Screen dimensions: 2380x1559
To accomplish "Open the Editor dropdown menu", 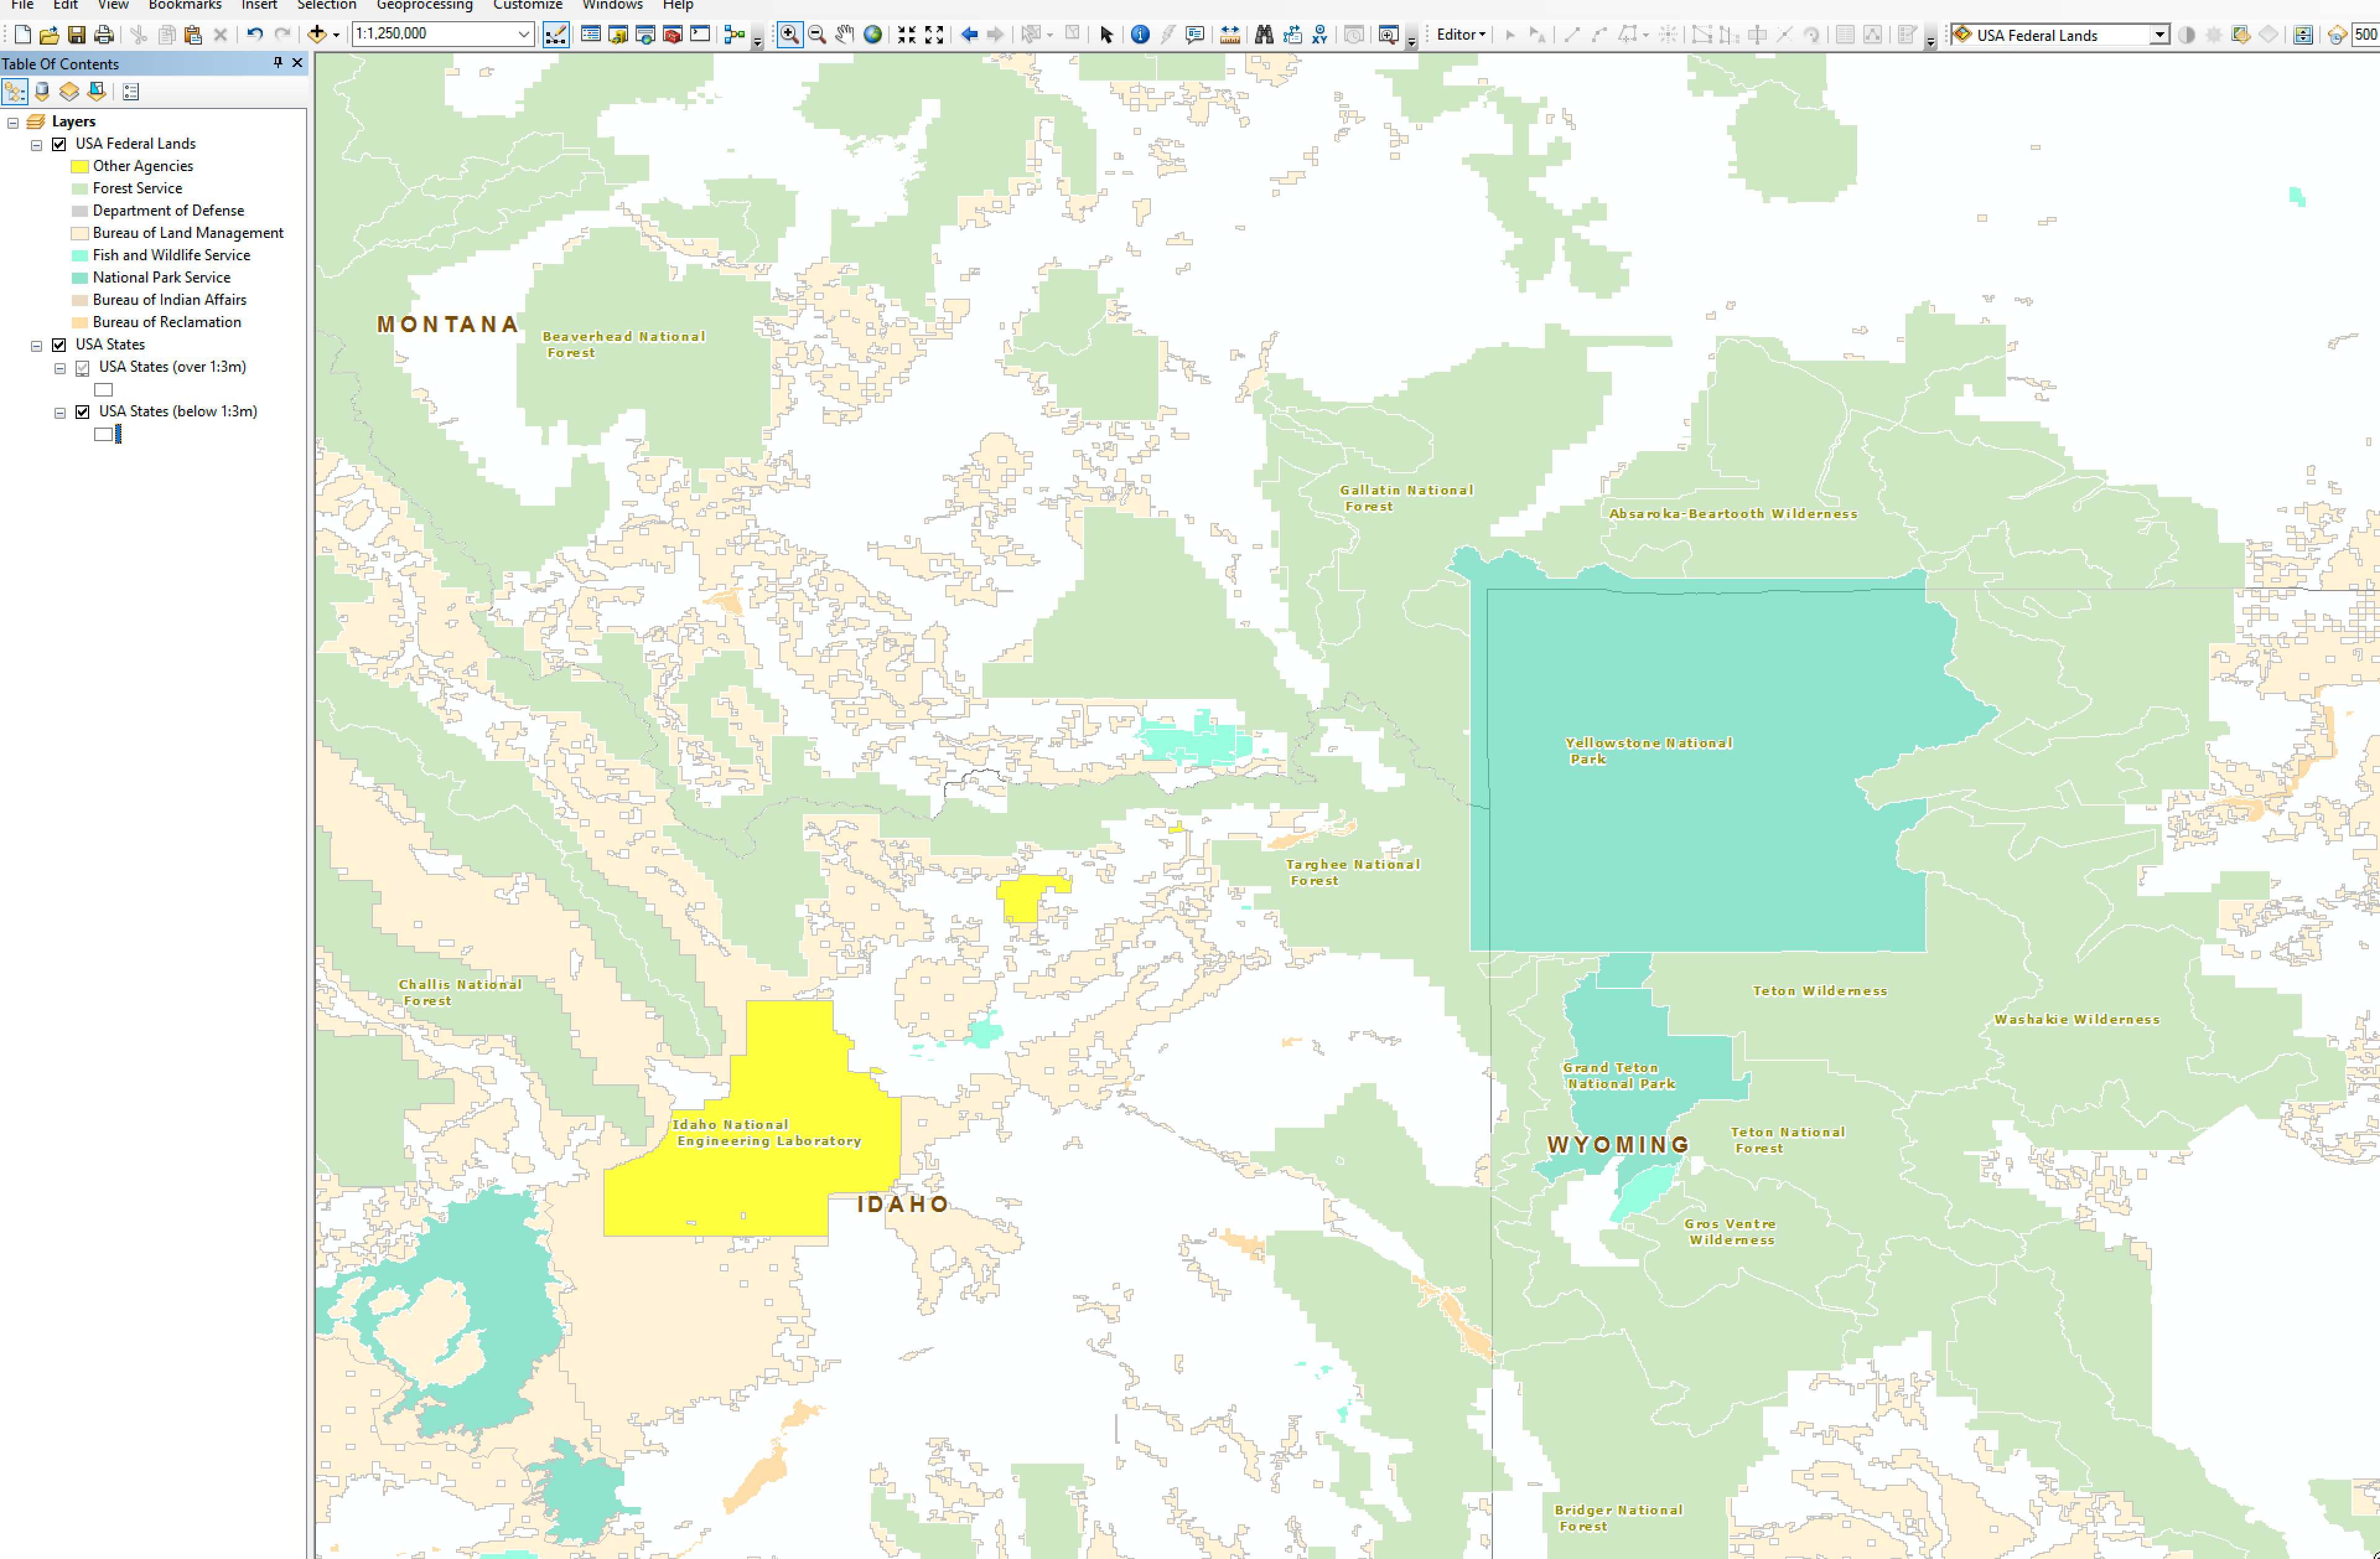I will coord(1460,35).
